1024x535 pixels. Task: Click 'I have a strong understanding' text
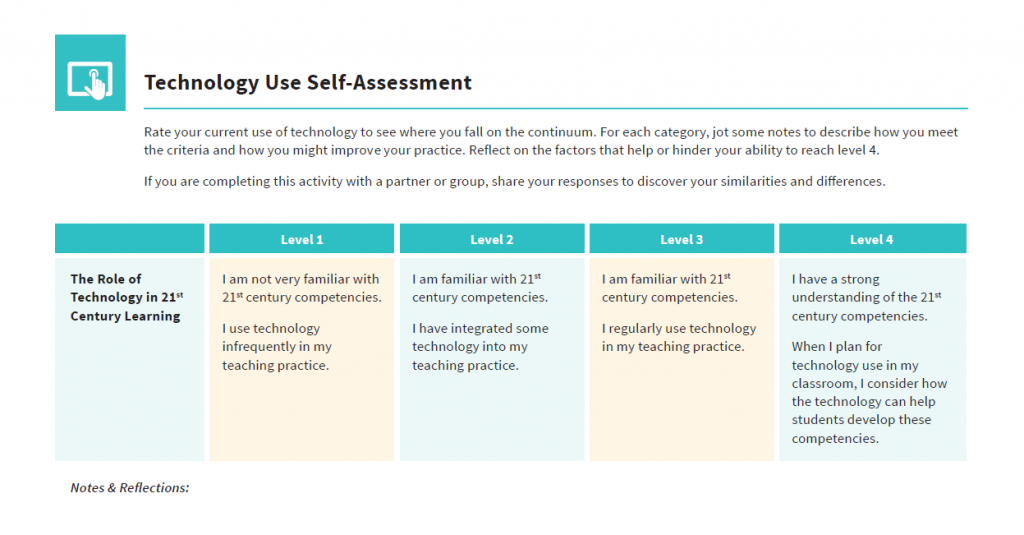866,298
